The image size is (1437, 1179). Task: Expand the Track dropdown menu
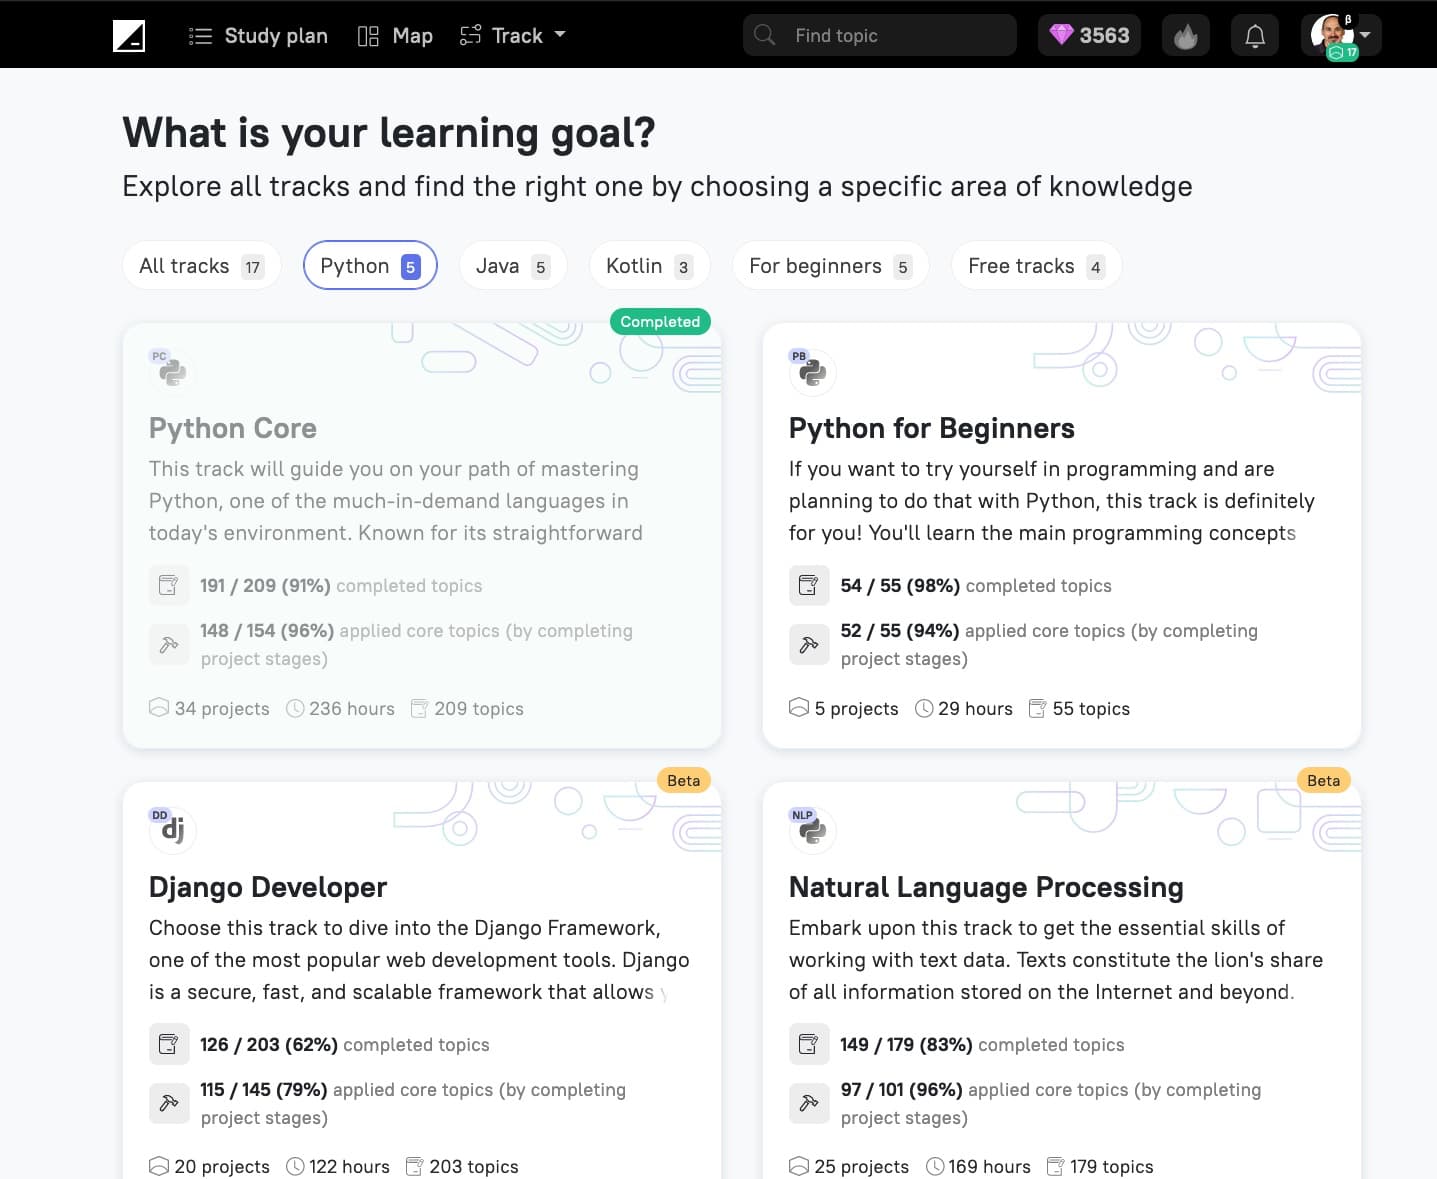coord(513,36)
